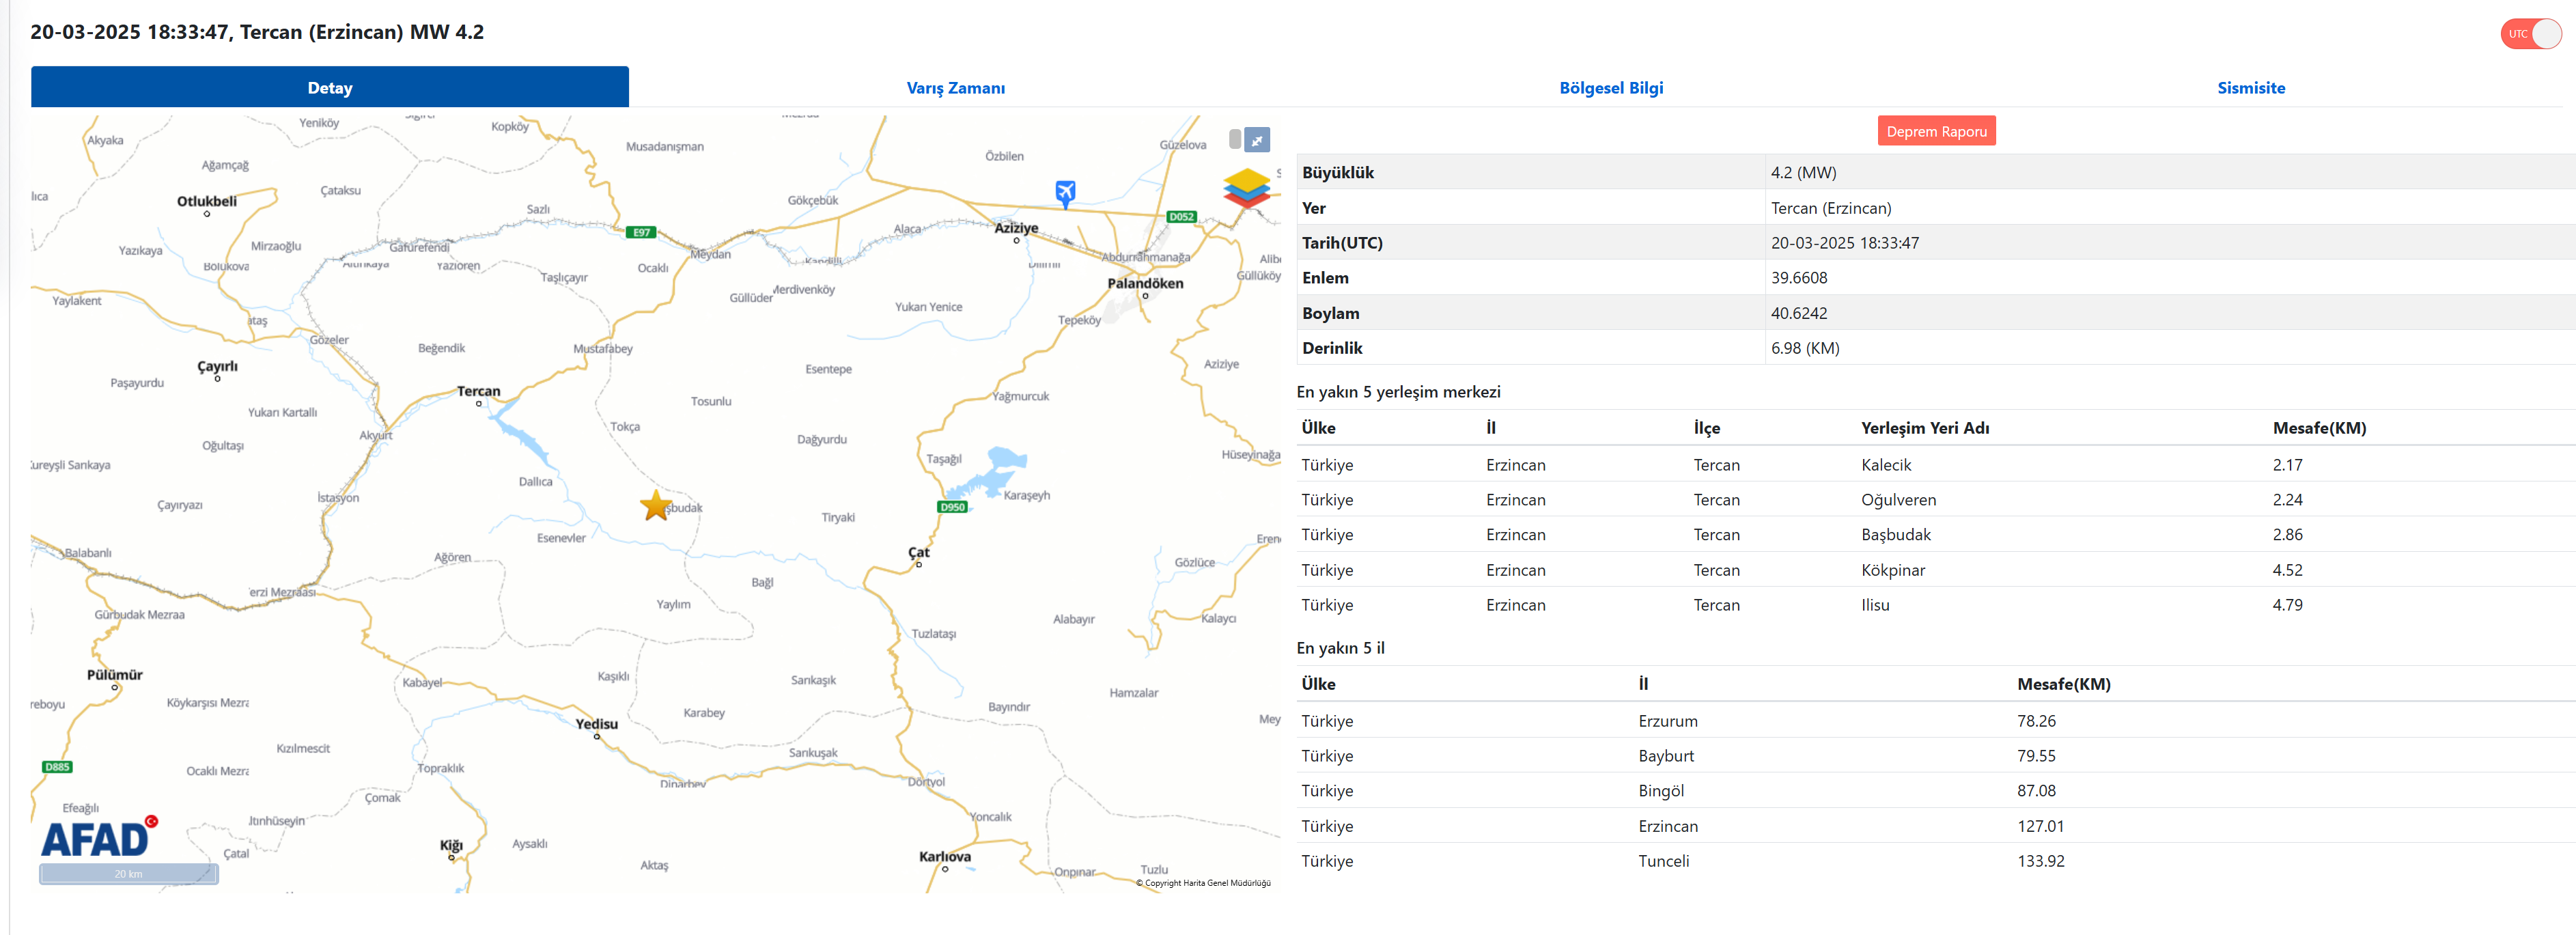
Task: Switch to the Varış Zamanı tab
Action: point(955,88)
